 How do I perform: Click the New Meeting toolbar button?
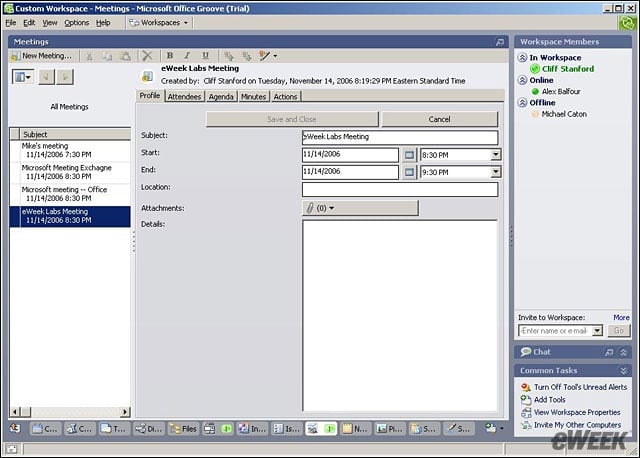pyautogui.click(x=42, y=56)
